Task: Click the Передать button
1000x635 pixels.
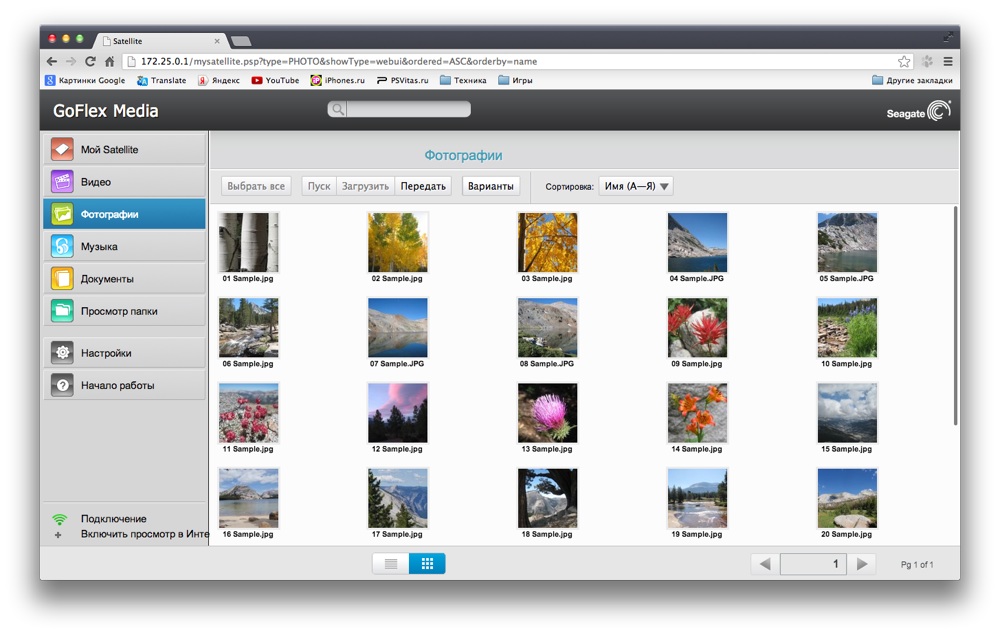Action: coord(423,186)
